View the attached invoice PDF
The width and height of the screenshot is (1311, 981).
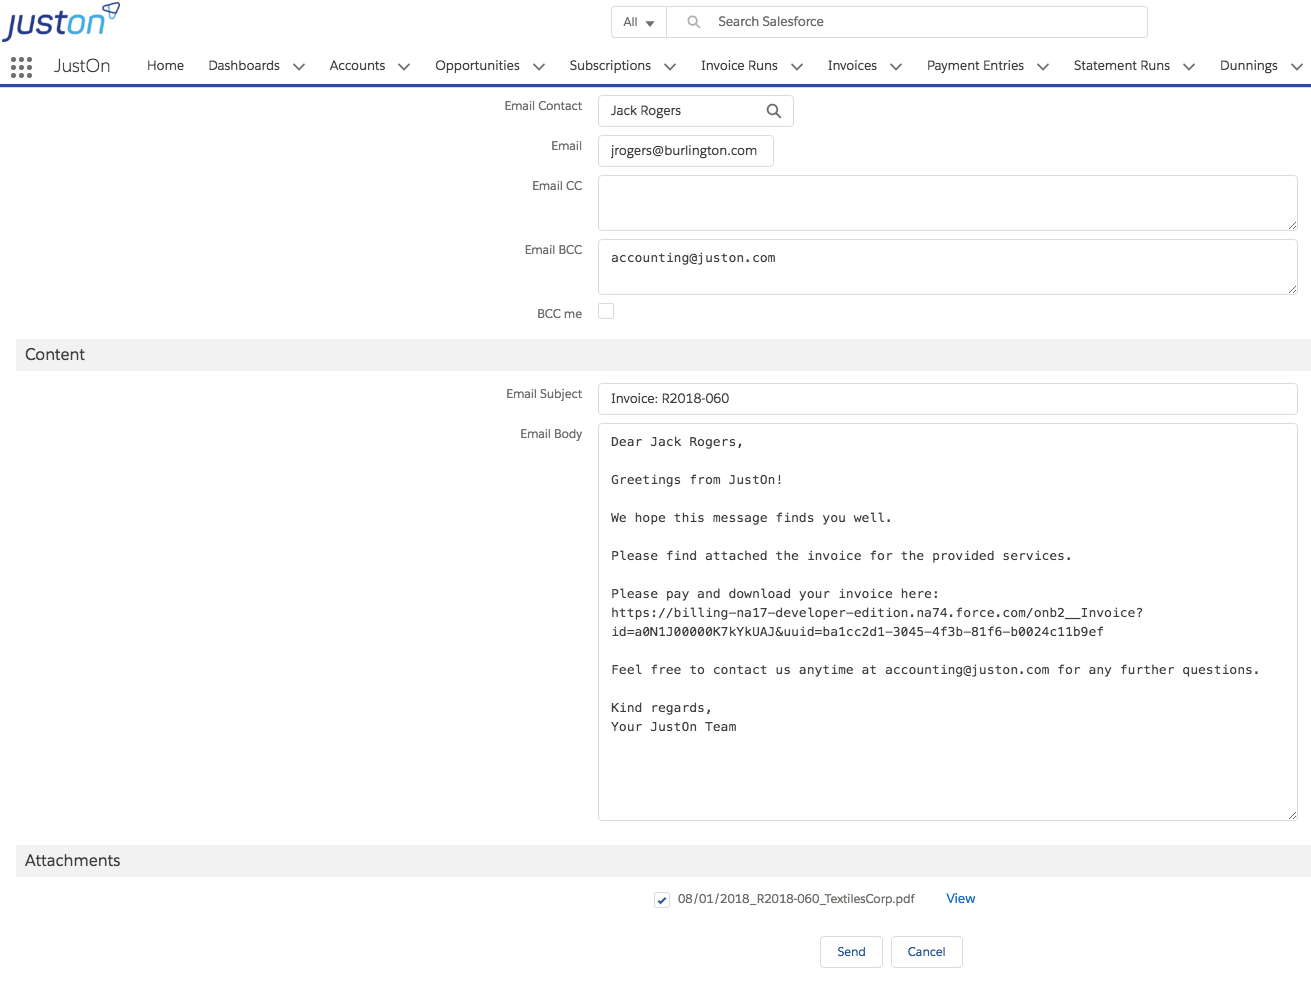[x=960, y=899]
